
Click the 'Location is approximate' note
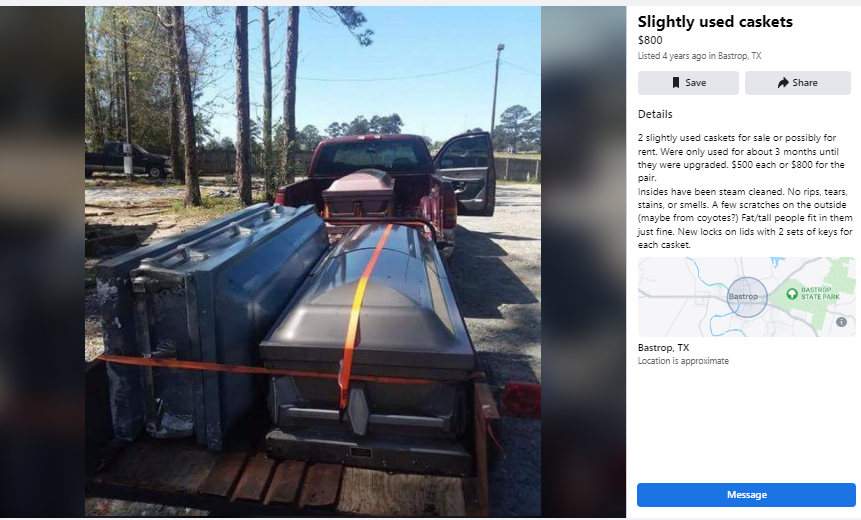tap(683, 361)
